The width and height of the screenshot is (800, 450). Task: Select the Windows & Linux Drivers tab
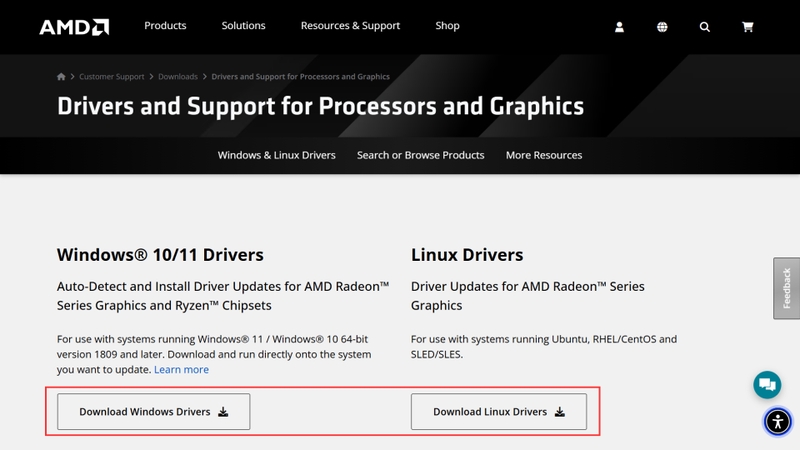tap(277, 155)
